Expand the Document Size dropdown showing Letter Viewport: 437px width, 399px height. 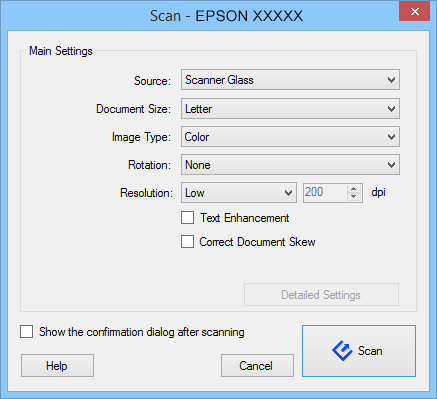click(x=290, y=109)
